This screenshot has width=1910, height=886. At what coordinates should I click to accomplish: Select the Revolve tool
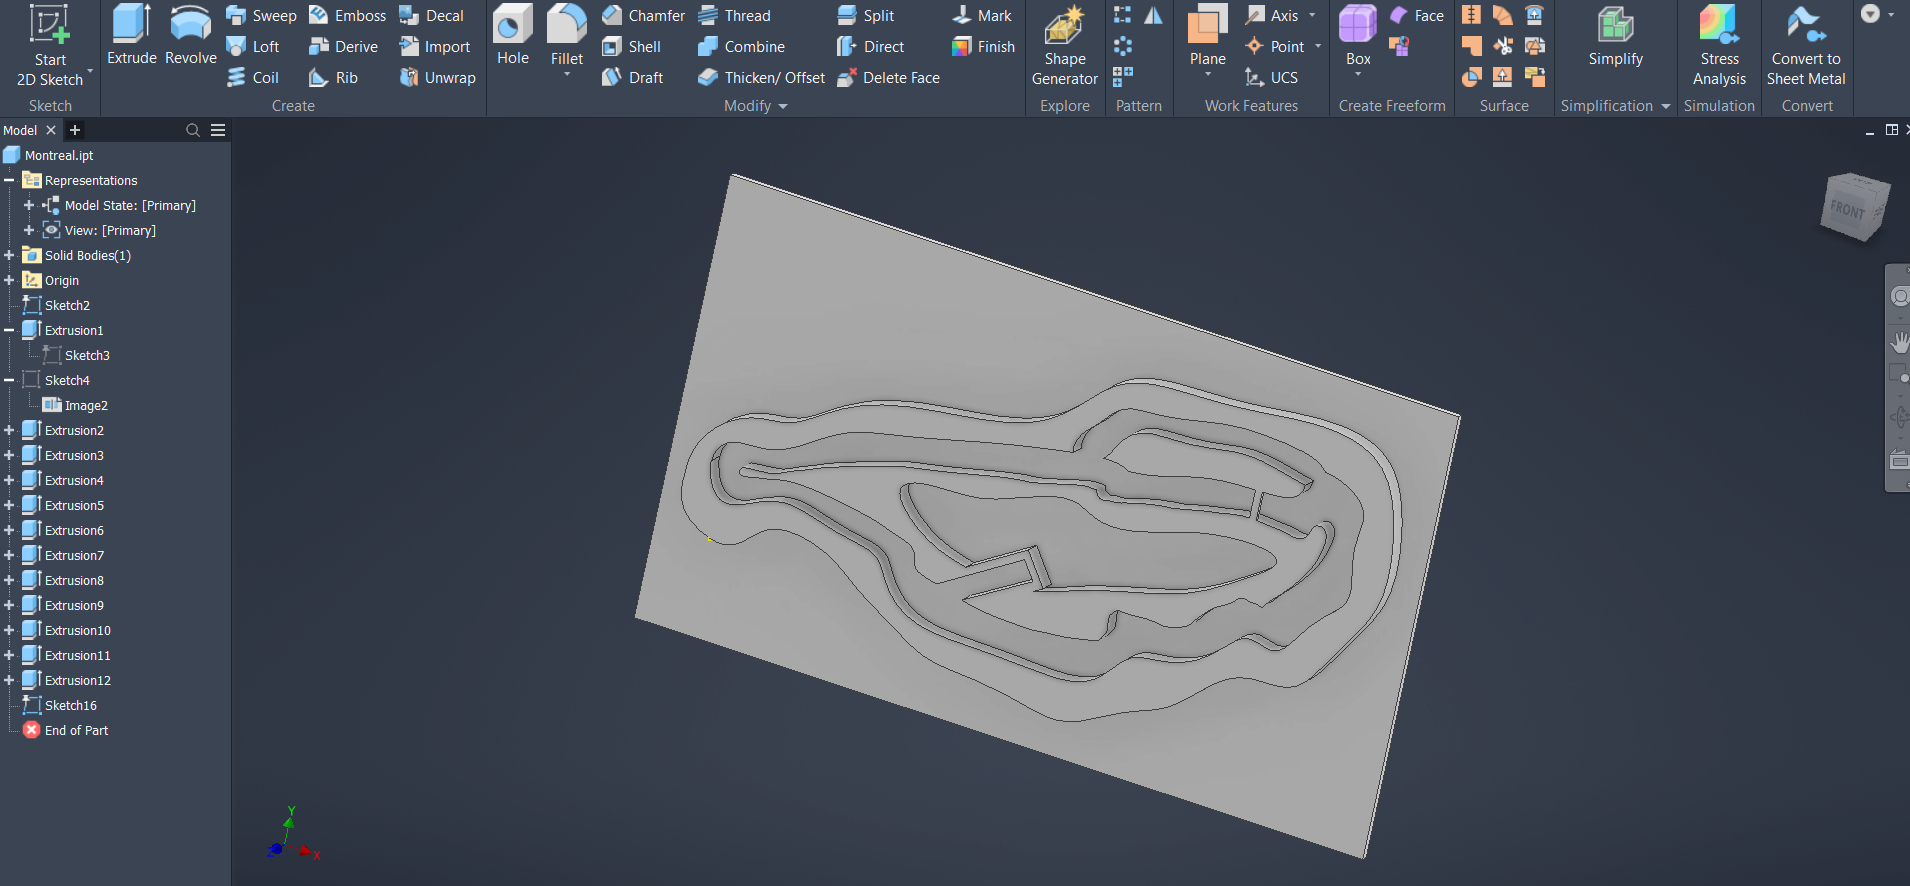[x=191, y=36]
